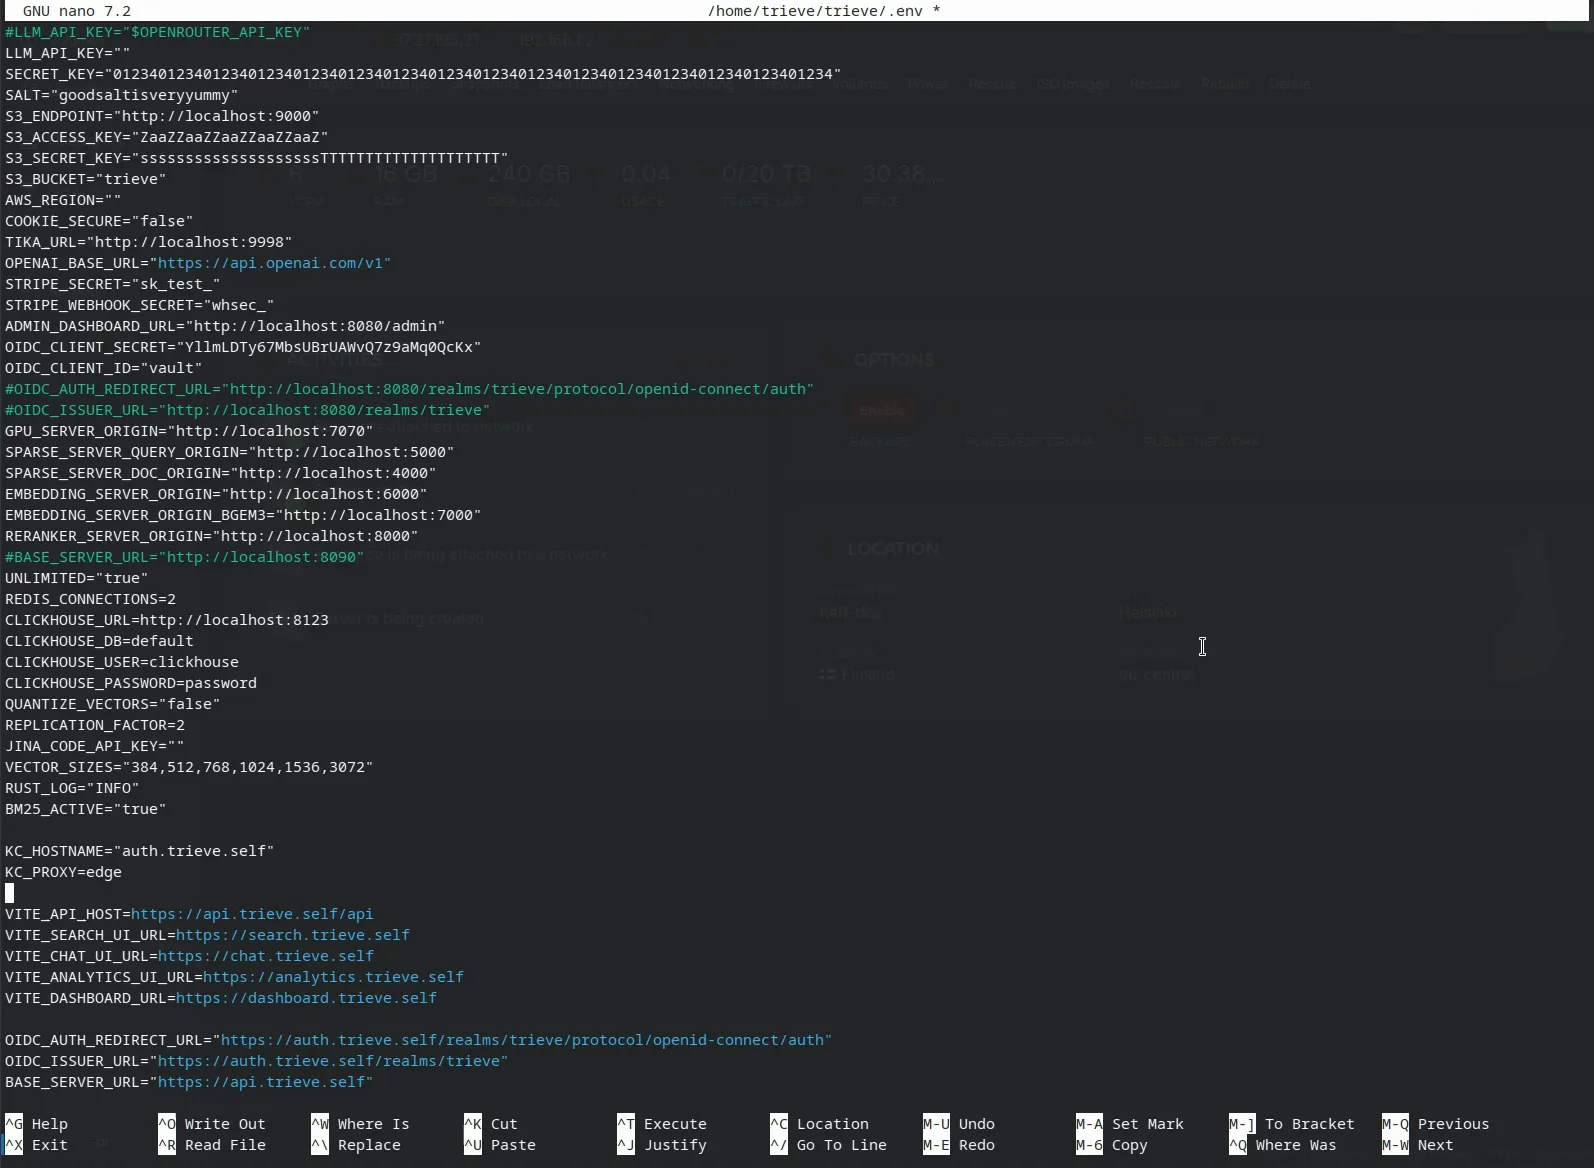1594x1168 pixels.
Task: Click the REDIS_CONNECTIONS=2 line
Action: [x=90, y=599]
